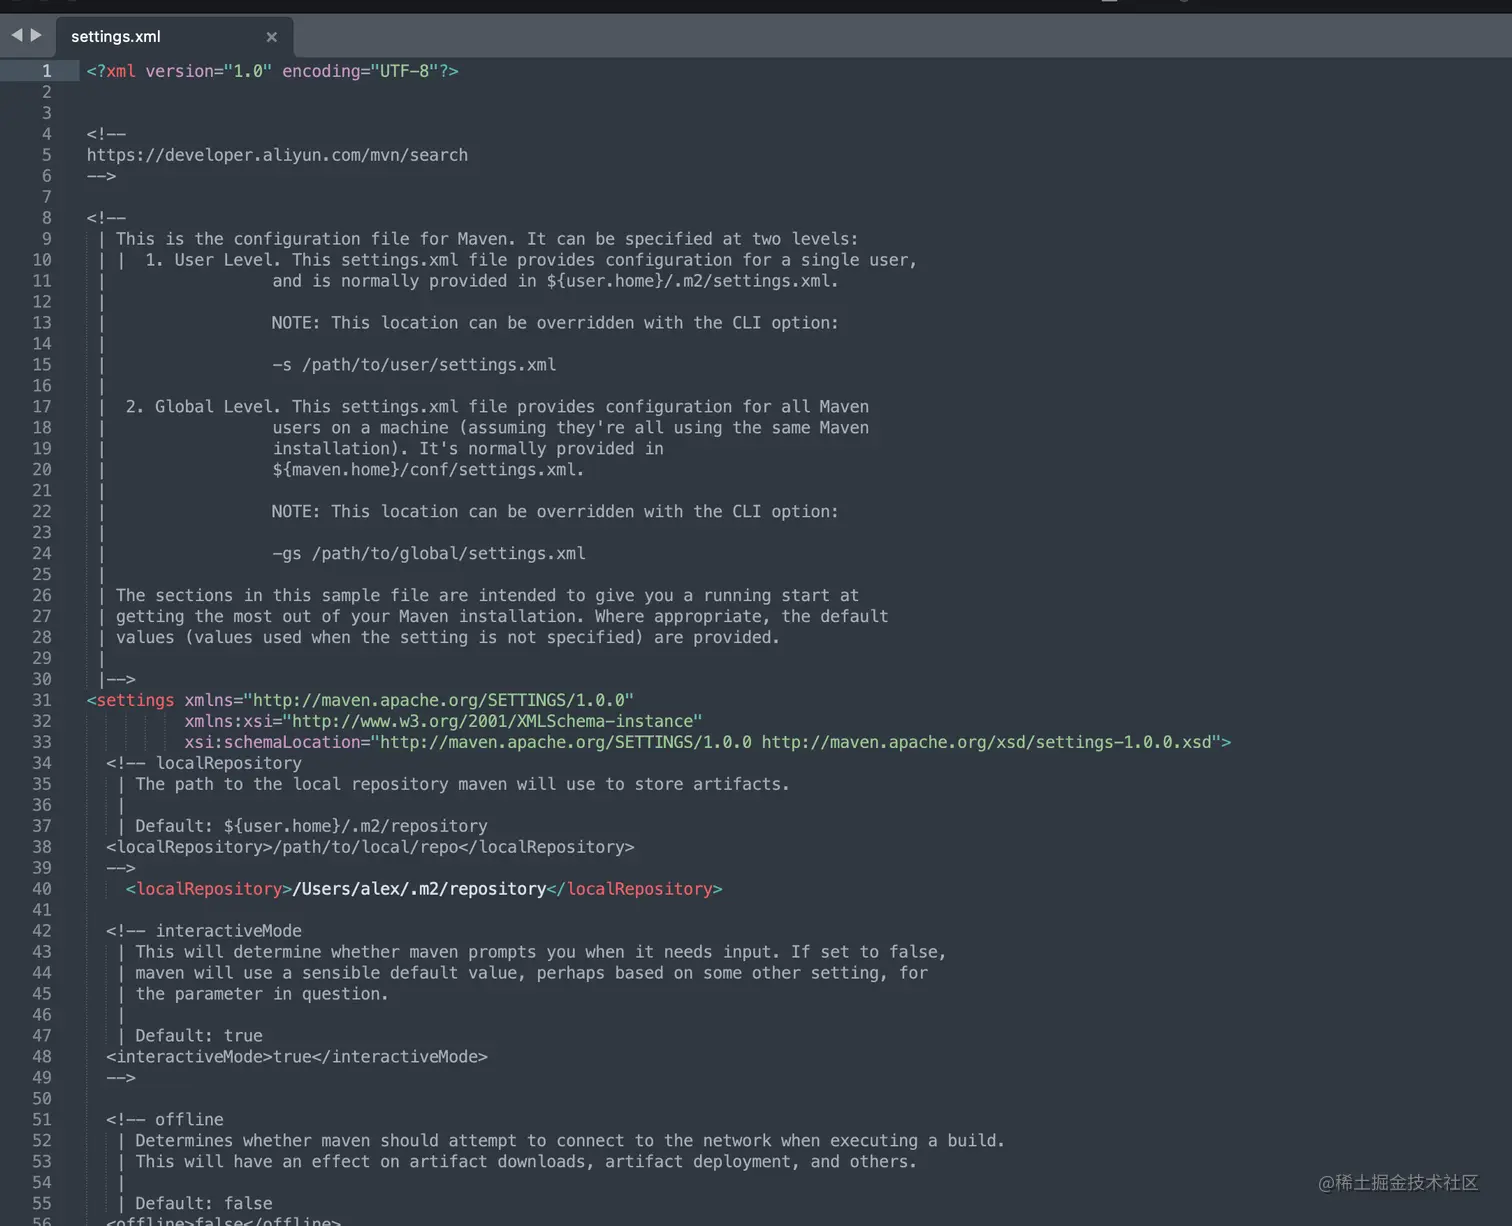Click line number 55 in gutter
Viewport: 1512px width, 1226px height.
[41, 1204]
